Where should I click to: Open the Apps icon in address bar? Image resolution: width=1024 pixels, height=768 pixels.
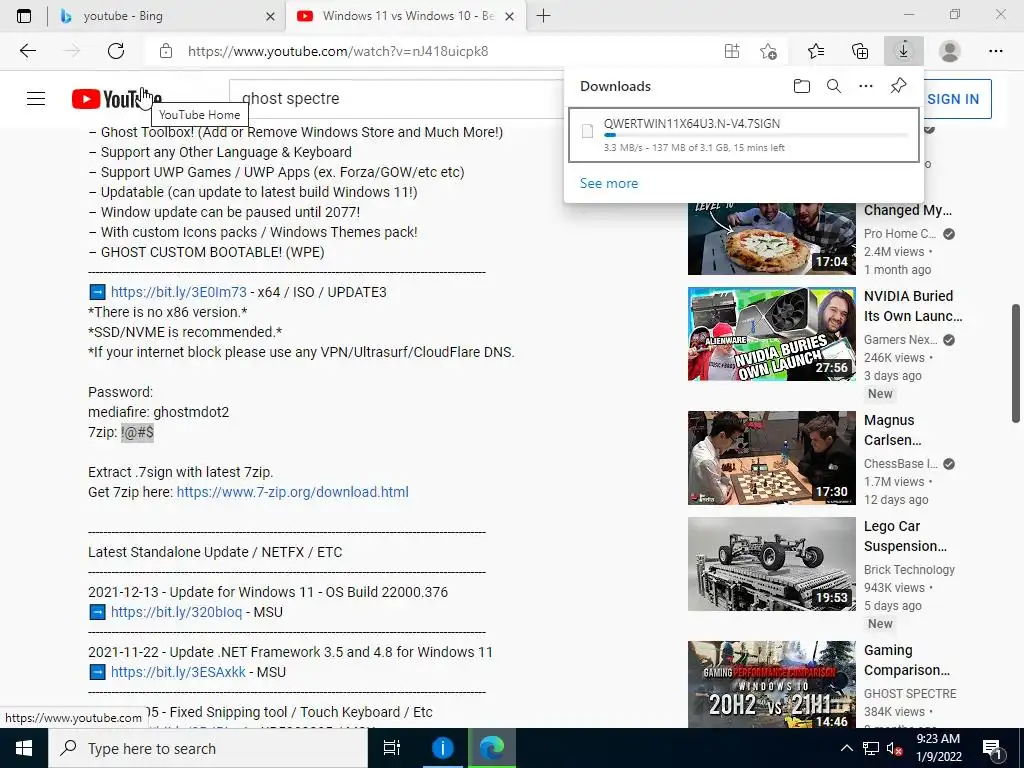(731, 51)
